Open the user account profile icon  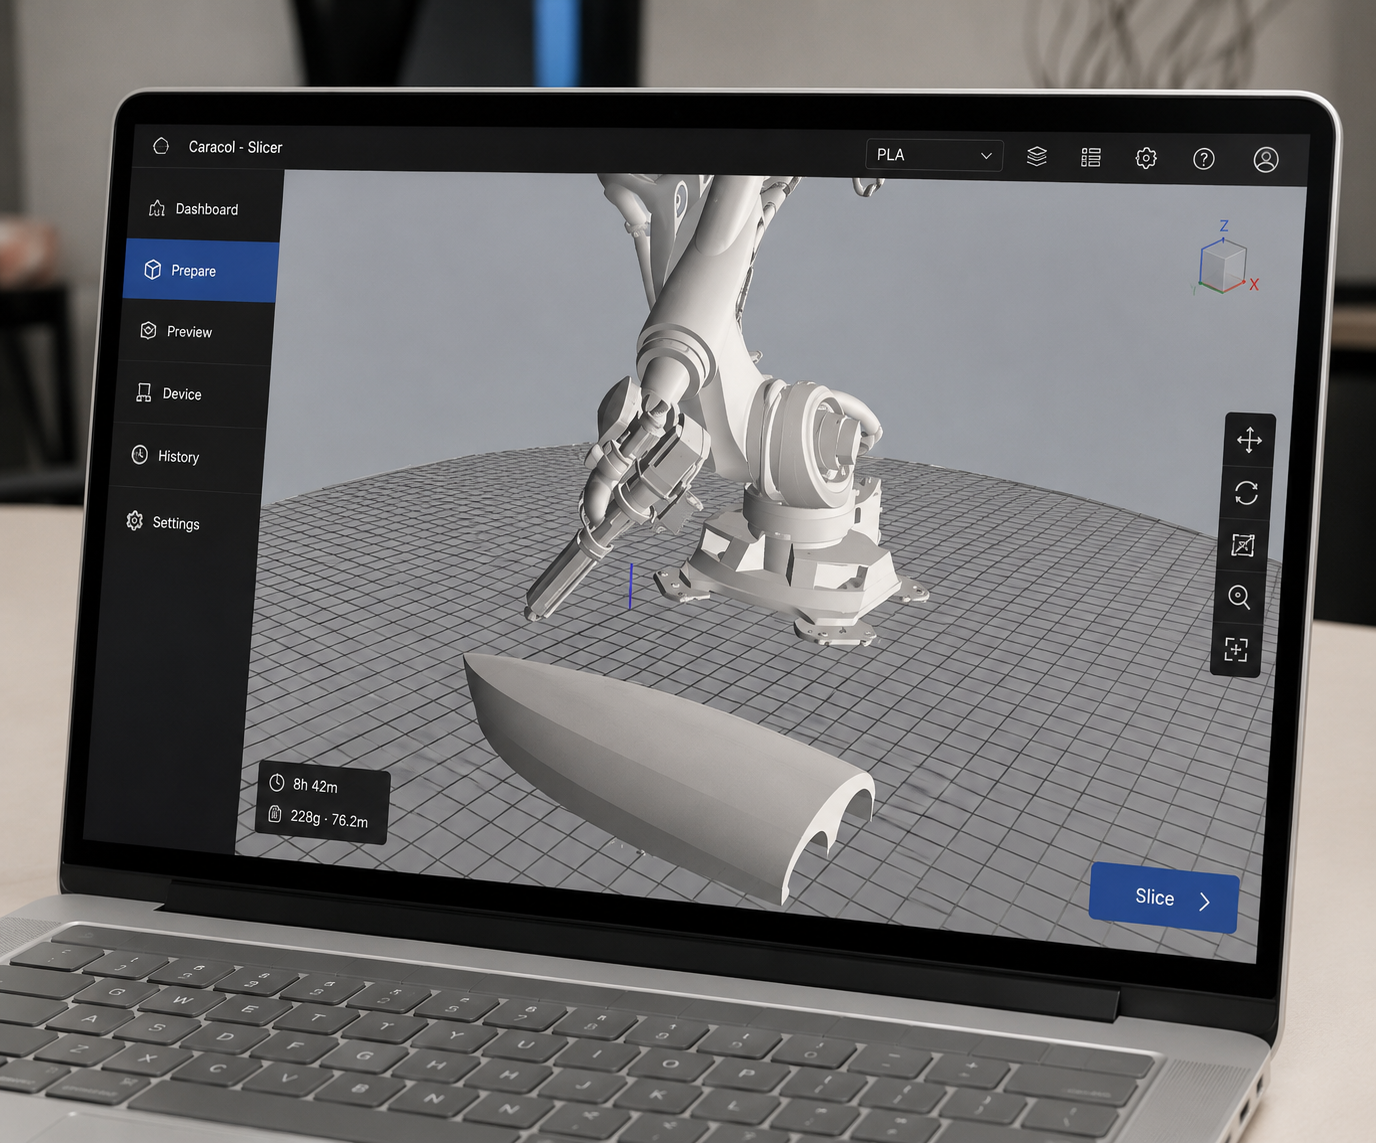(1266, 160)
